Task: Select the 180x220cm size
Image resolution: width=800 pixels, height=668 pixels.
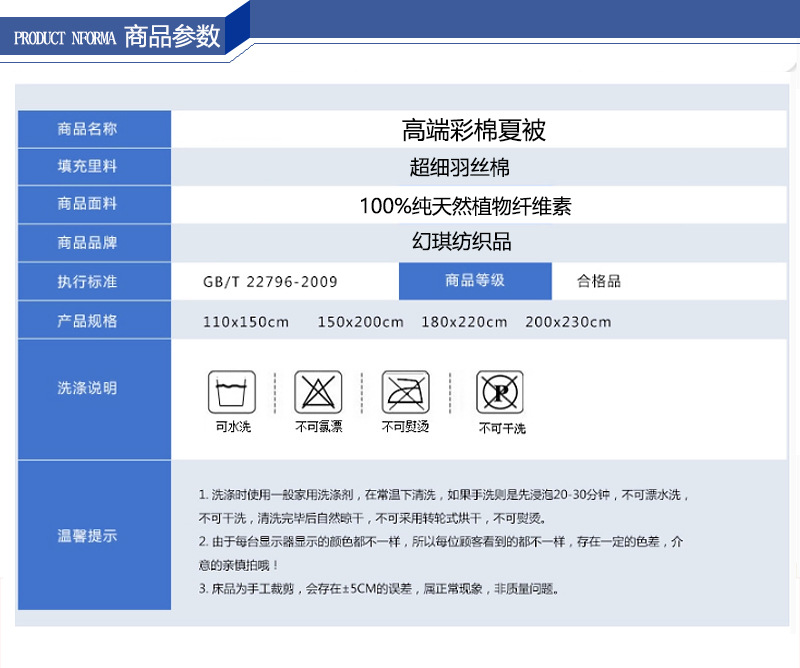Action: coord(464,322)
